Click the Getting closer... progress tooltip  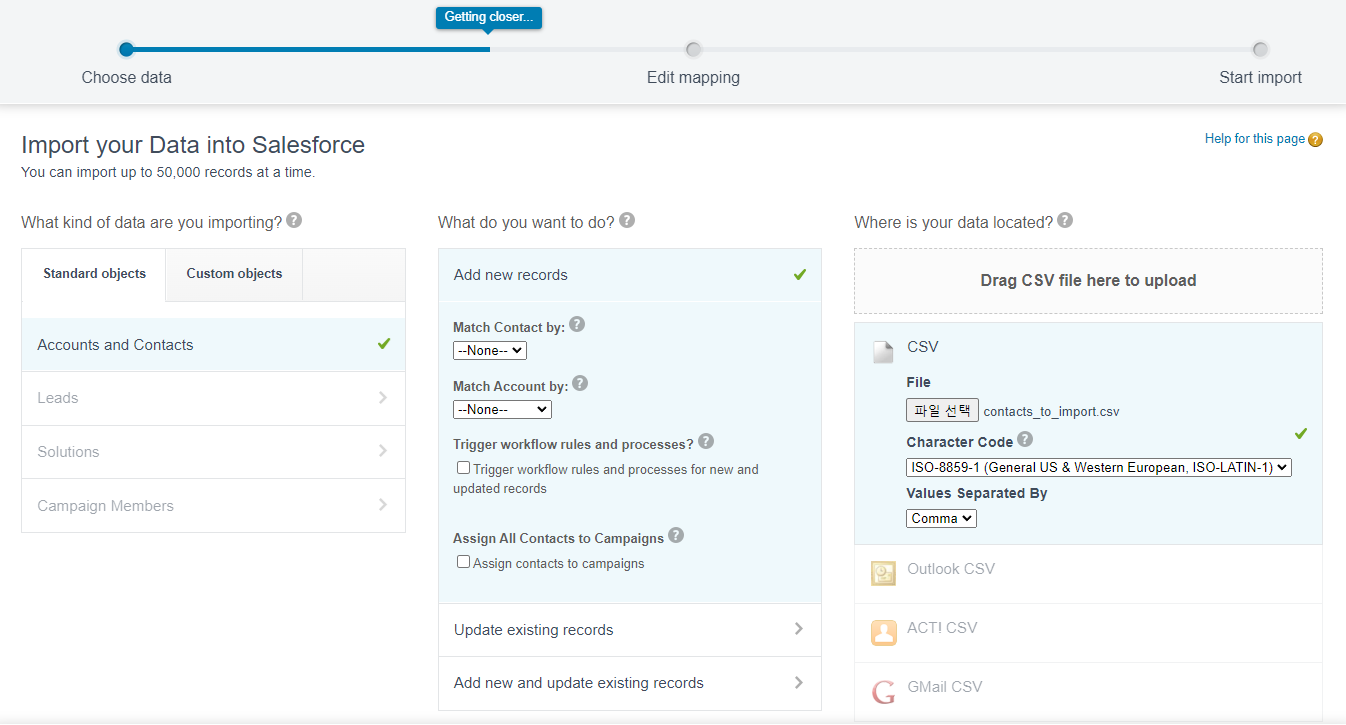(x=489, y=17)
